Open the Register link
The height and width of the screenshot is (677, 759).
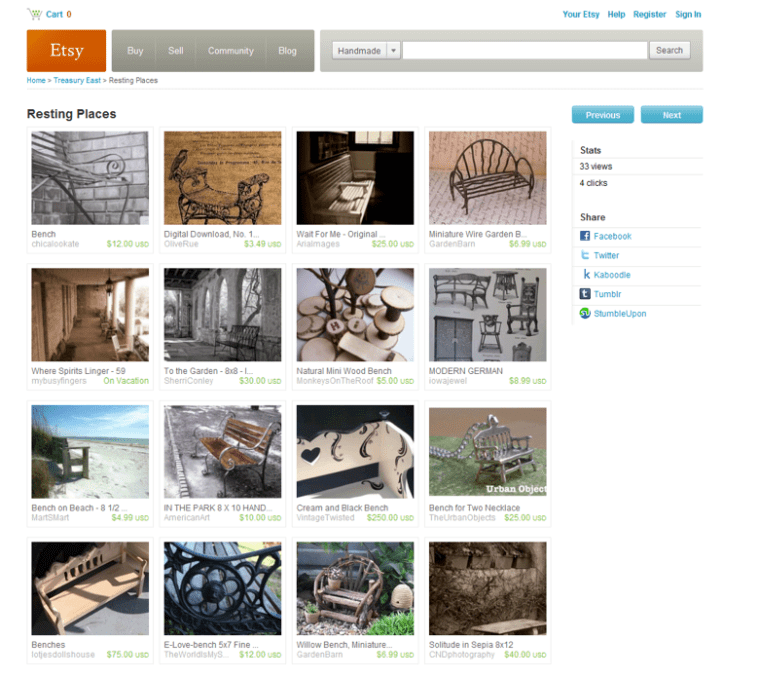649,15
